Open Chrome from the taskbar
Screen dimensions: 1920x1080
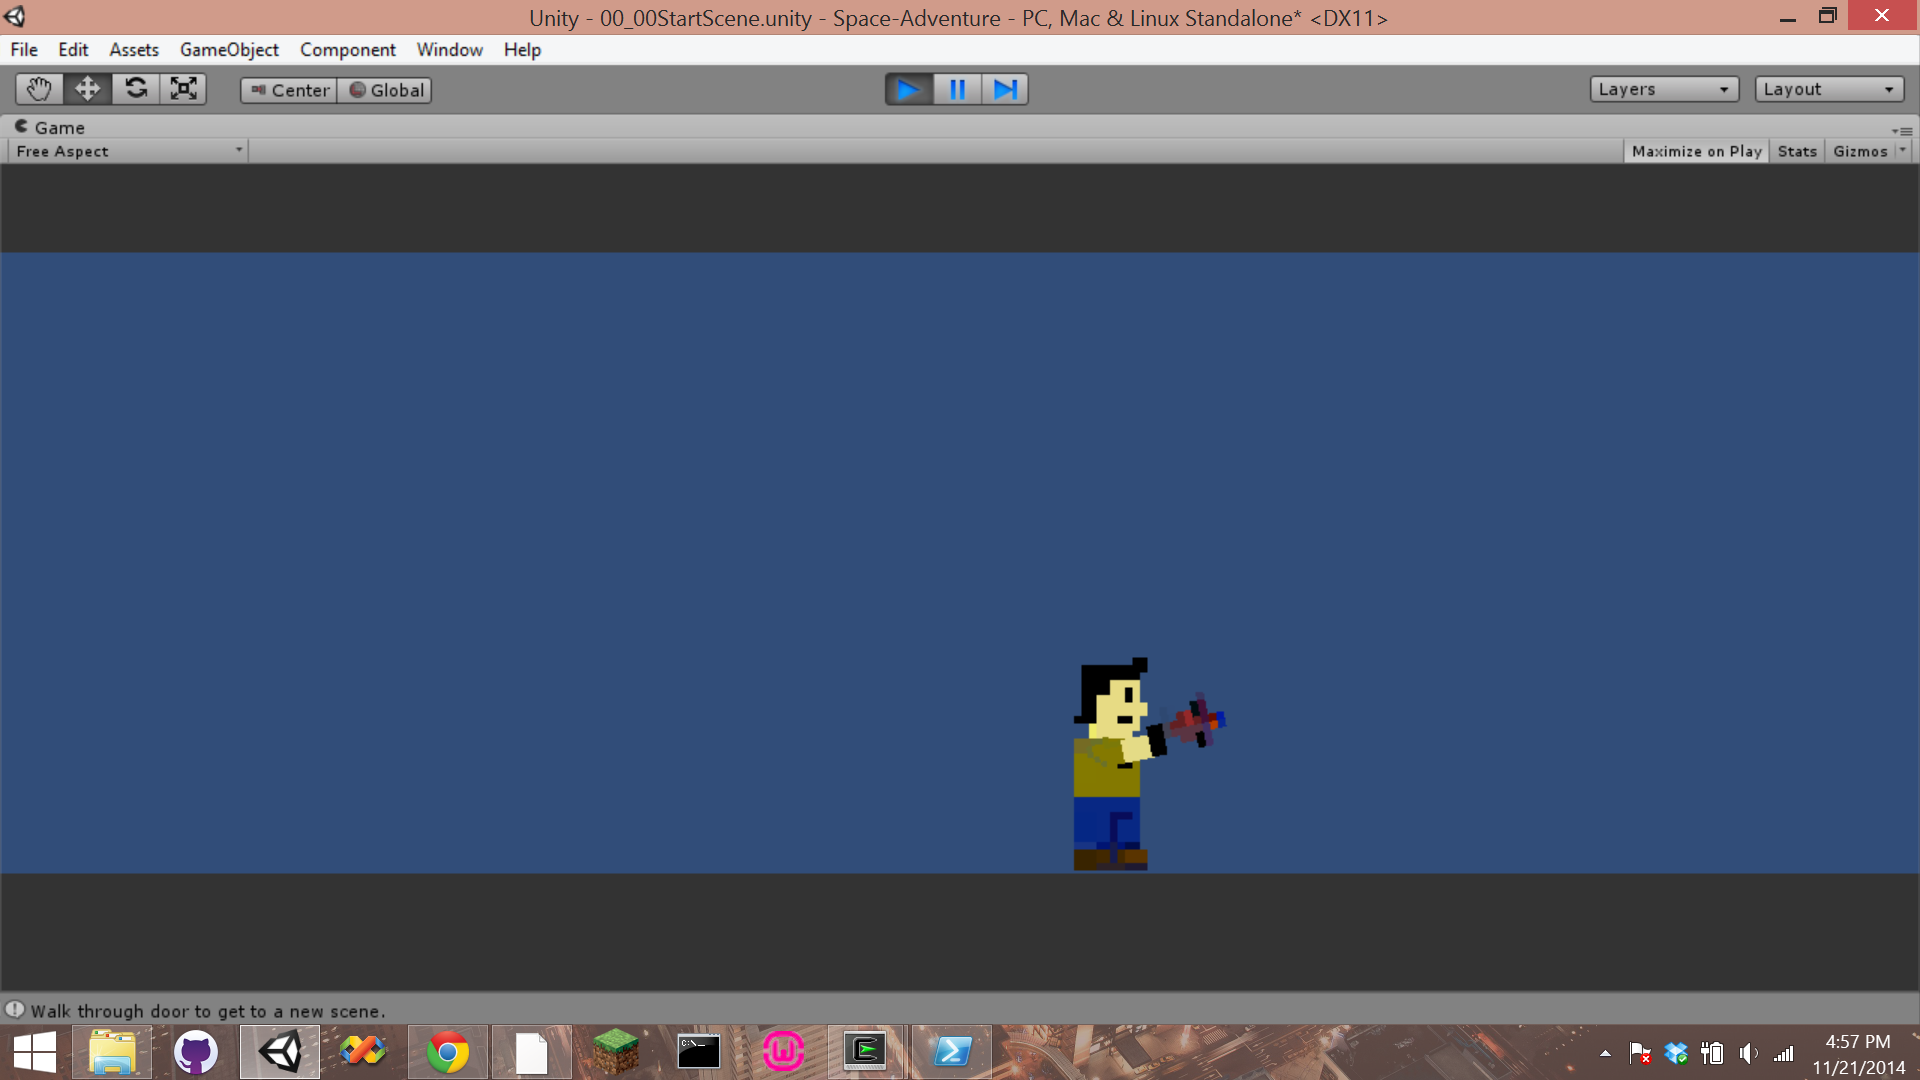(x=447, y=1052)
